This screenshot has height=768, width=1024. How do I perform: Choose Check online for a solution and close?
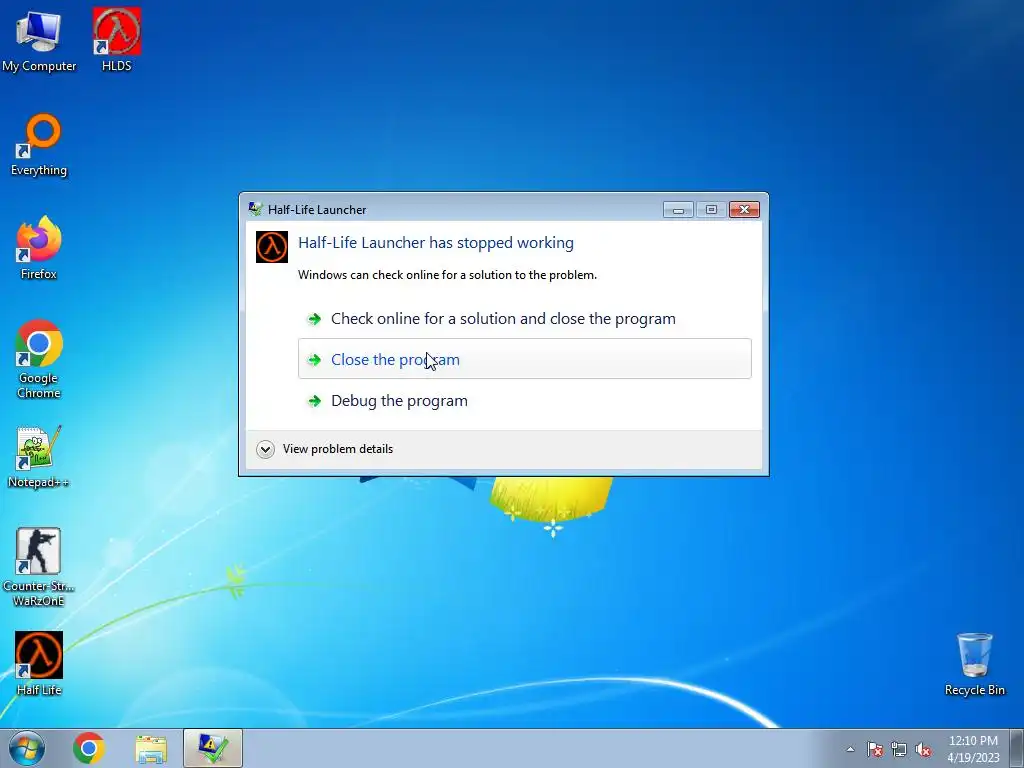click(x=524, y=319)
